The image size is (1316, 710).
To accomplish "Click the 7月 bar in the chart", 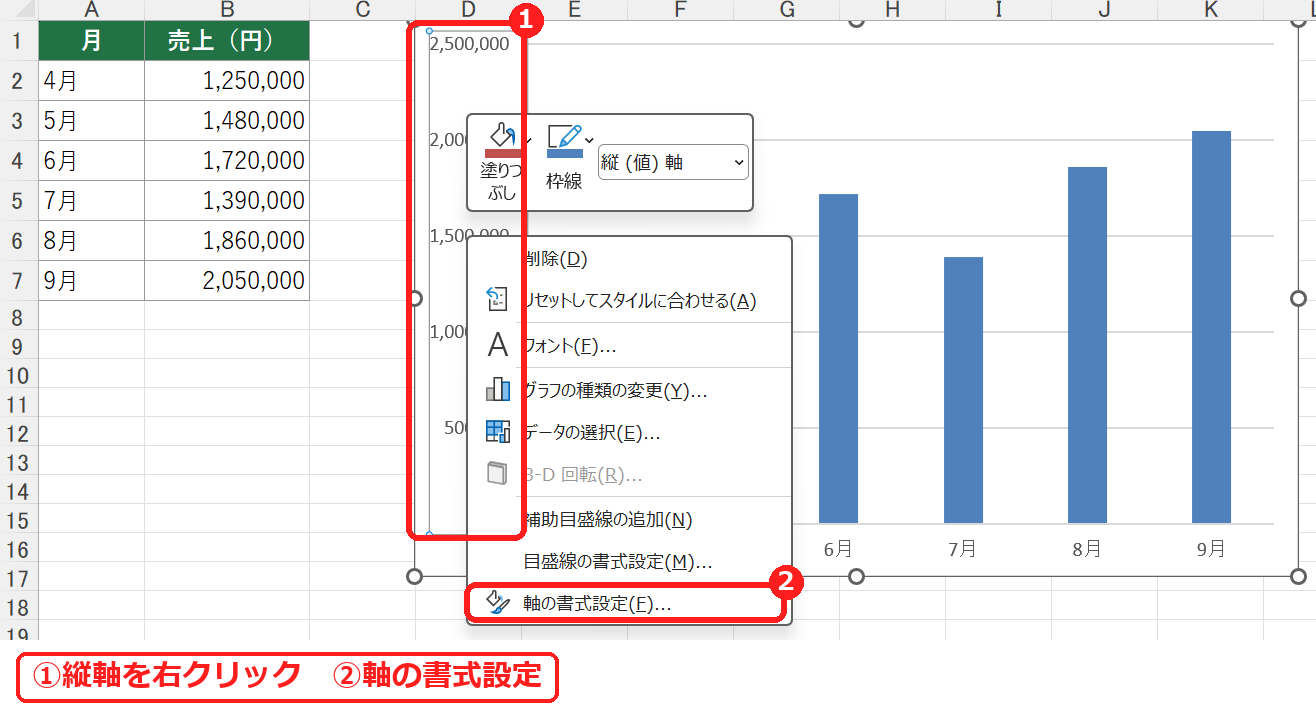I will 963,390.
